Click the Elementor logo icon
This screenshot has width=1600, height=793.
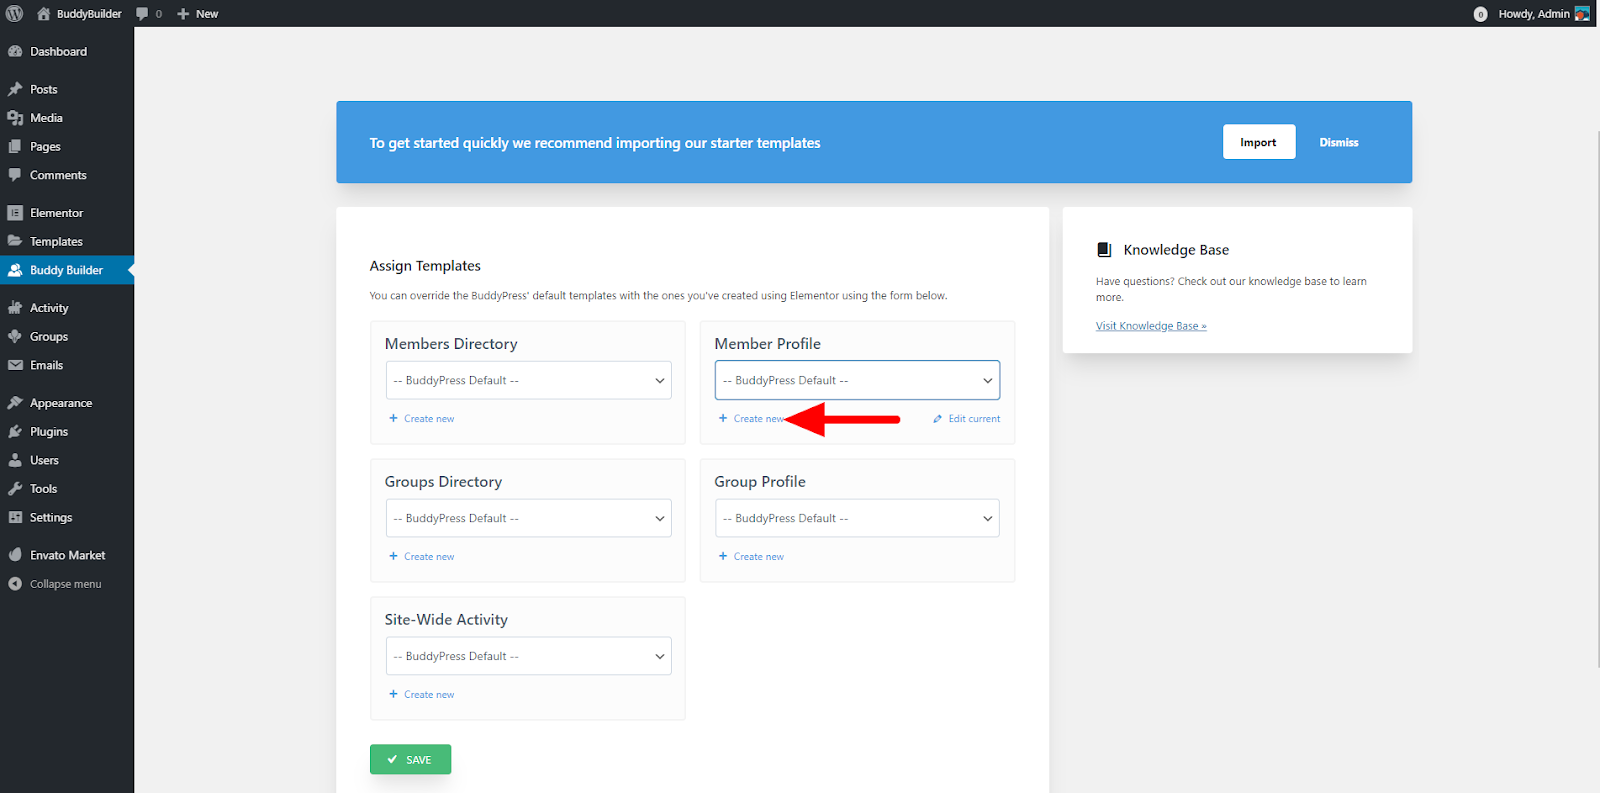coord(15,213)
